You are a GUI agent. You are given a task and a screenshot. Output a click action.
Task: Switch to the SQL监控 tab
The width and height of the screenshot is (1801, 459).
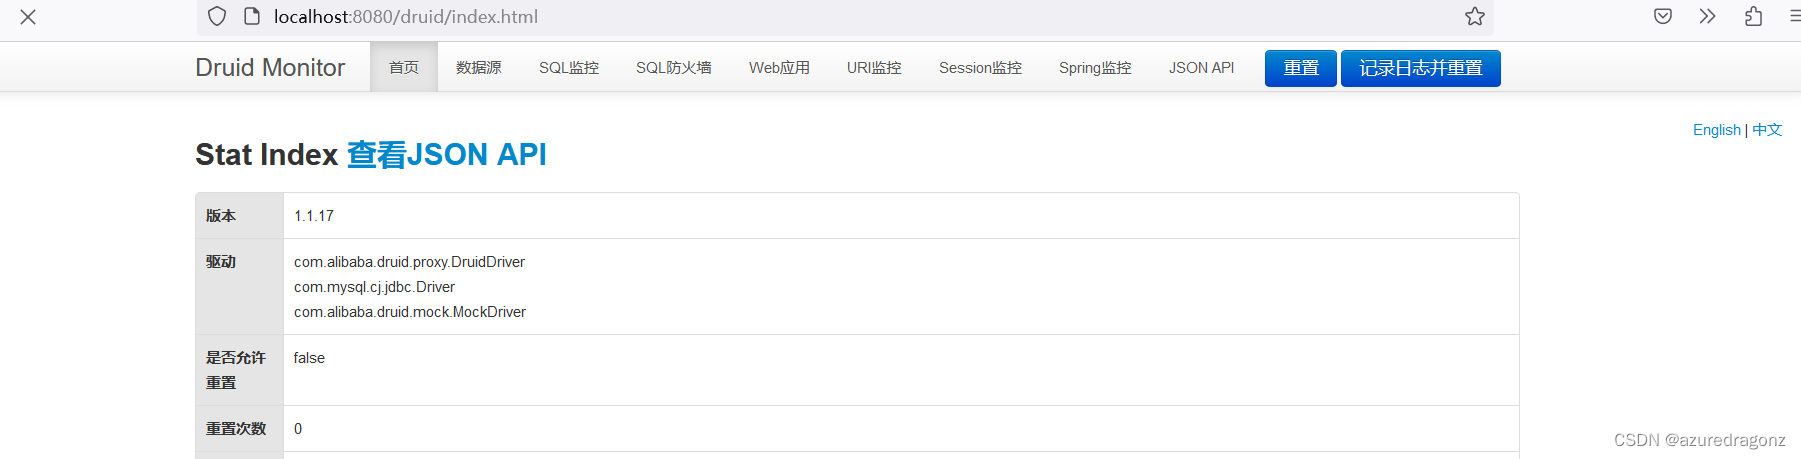pos(569,67)
